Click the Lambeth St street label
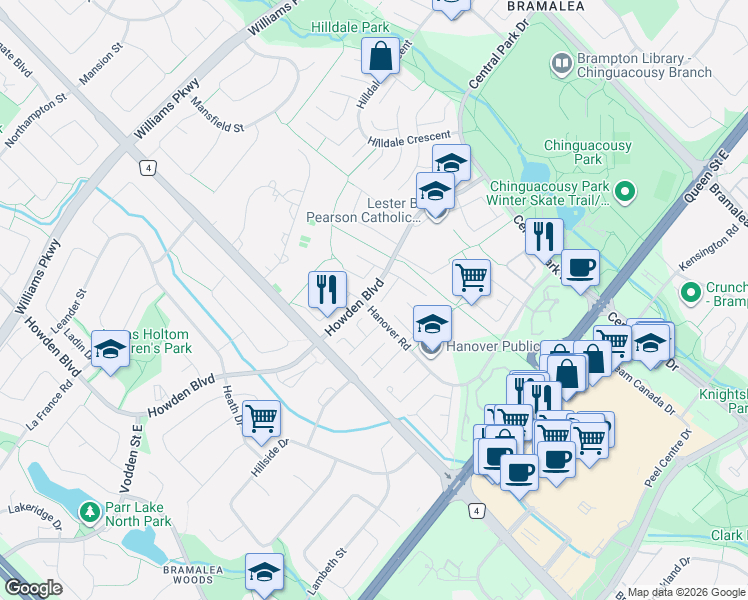This screenshot has height=600, width=748. click(x=327, y=572)
